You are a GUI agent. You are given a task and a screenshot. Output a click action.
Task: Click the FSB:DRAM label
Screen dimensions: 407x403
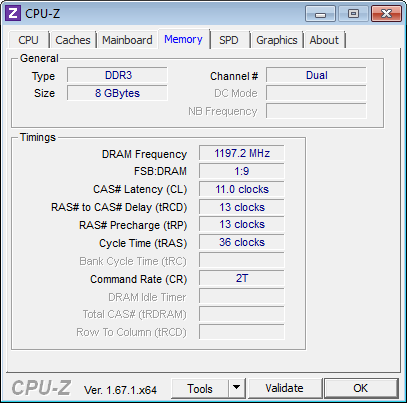tap(160, 171)
